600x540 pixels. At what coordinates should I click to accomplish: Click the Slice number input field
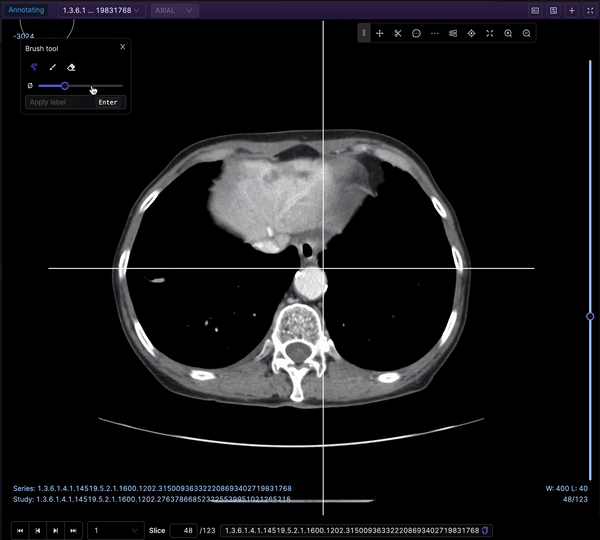[x=184, y=530]
